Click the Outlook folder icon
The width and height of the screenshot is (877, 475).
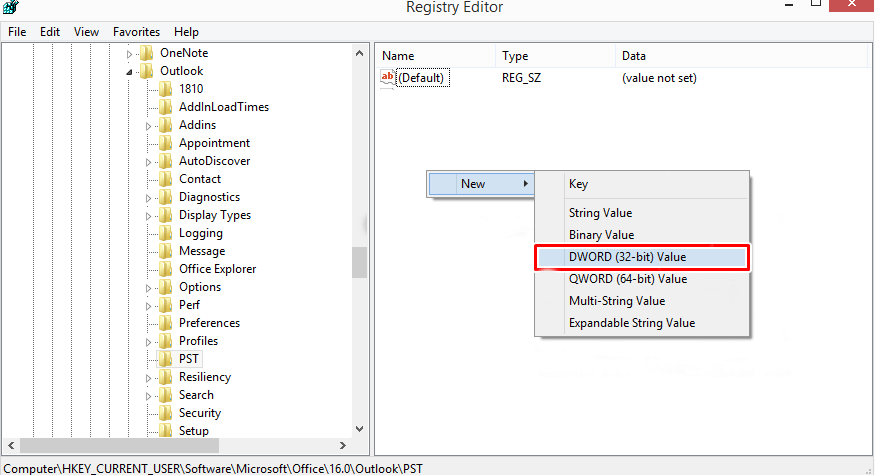click(x=147, y=71)
